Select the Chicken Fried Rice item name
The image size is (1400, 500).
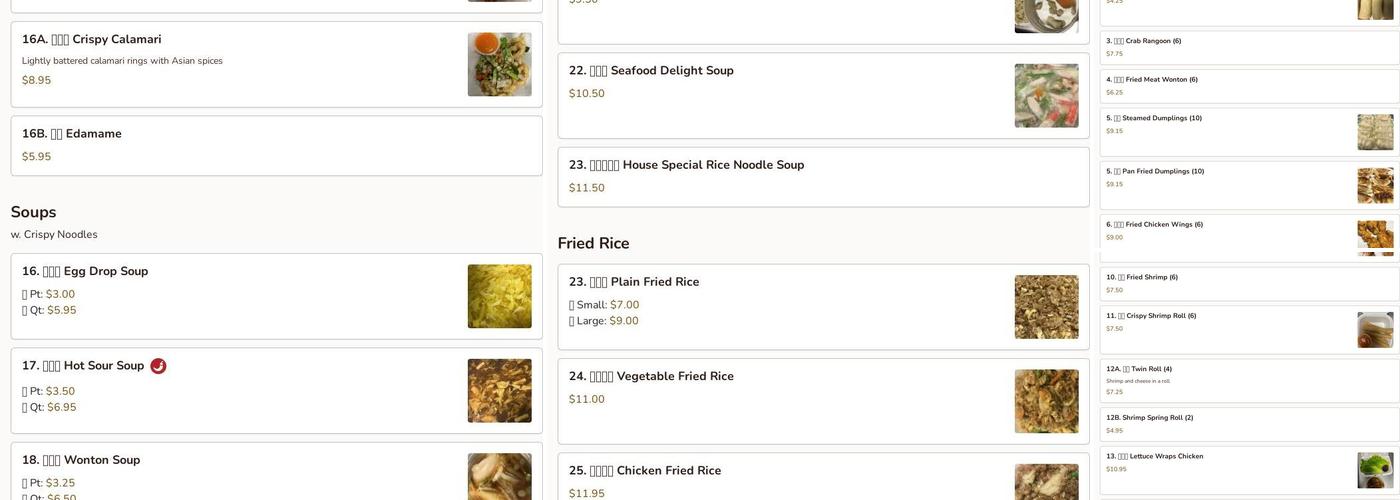[668, 471]
